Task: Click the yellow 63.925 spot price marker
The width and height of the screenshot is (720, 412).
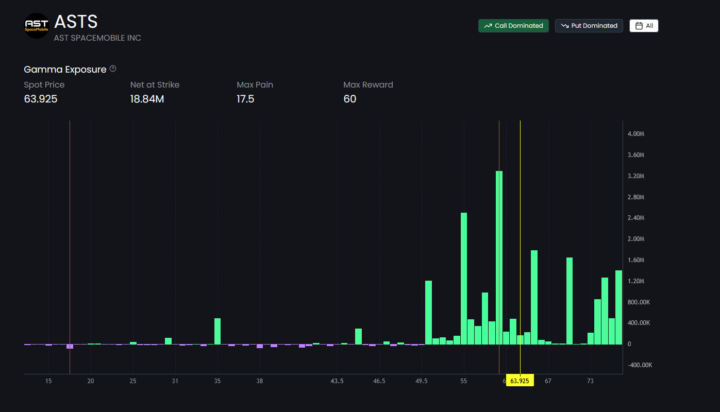Action: pos(519,381)
